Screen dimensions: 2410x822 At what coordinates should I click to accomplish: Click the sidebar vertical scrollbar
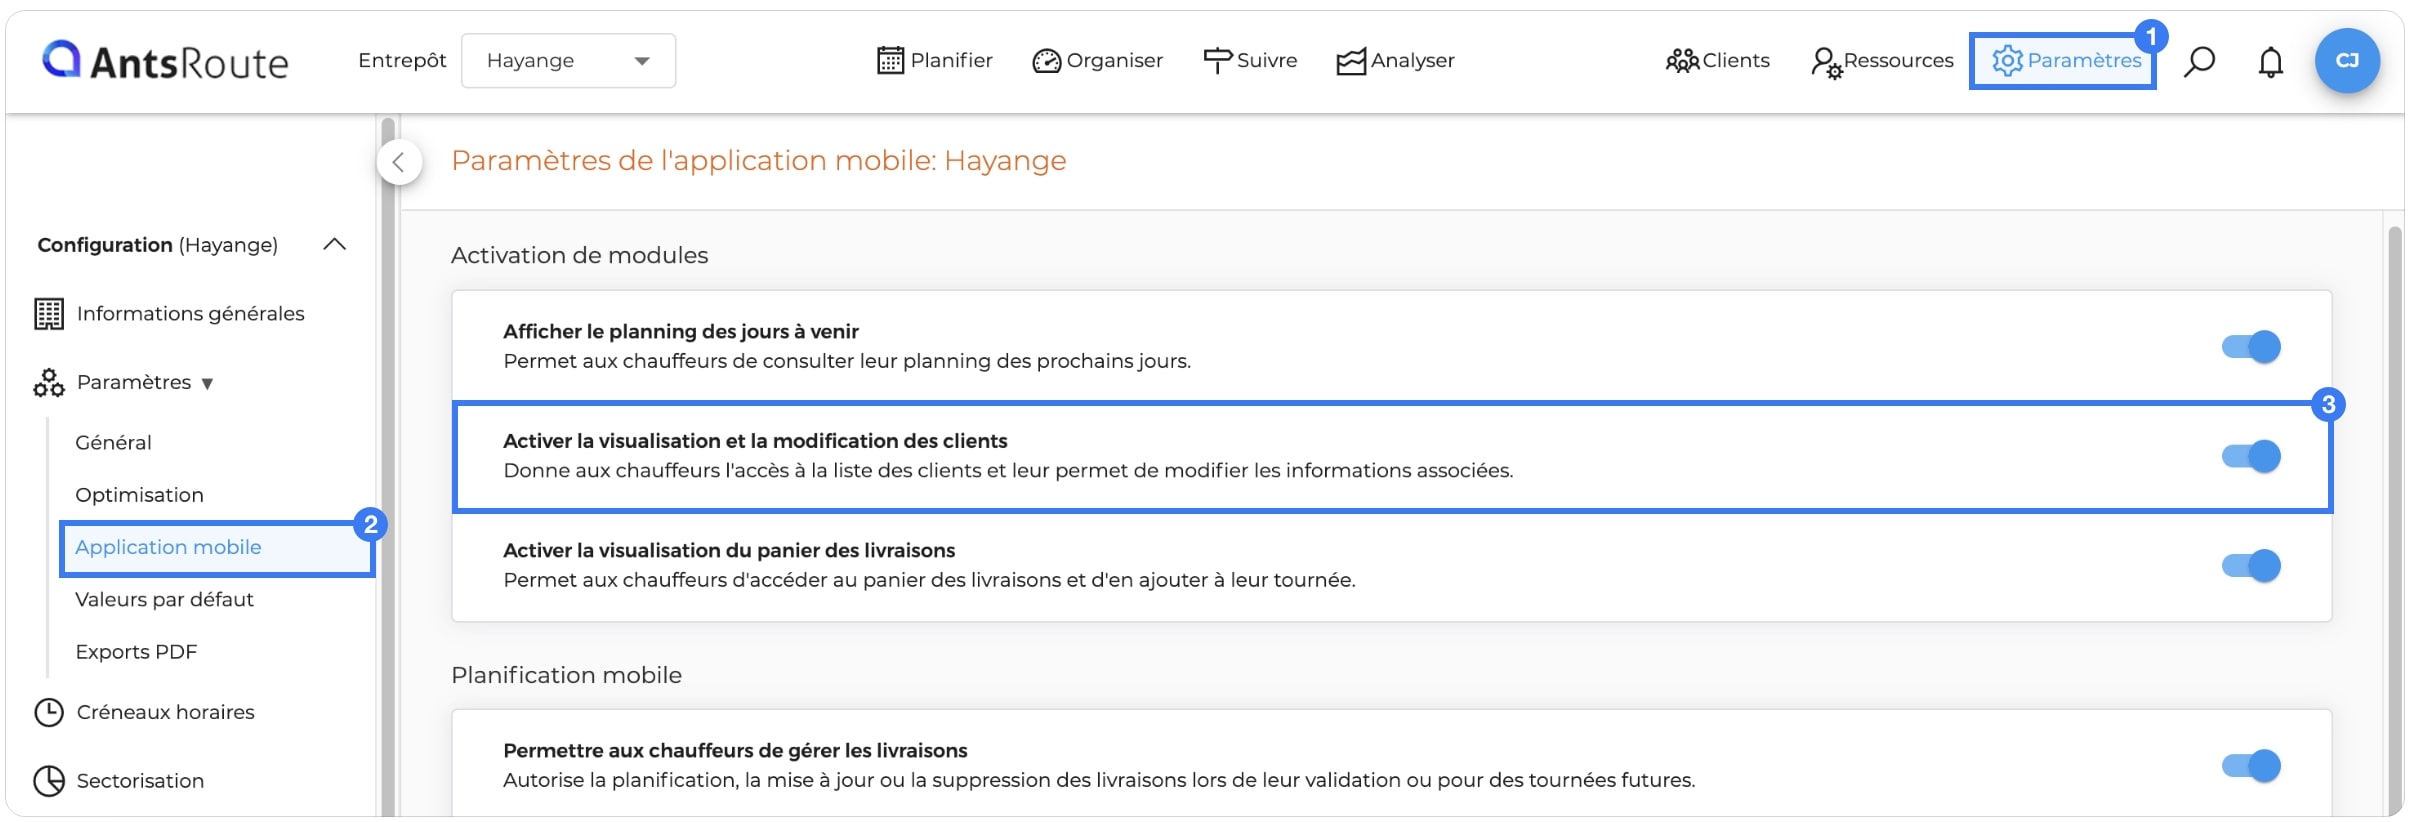[x=388, y=467]
